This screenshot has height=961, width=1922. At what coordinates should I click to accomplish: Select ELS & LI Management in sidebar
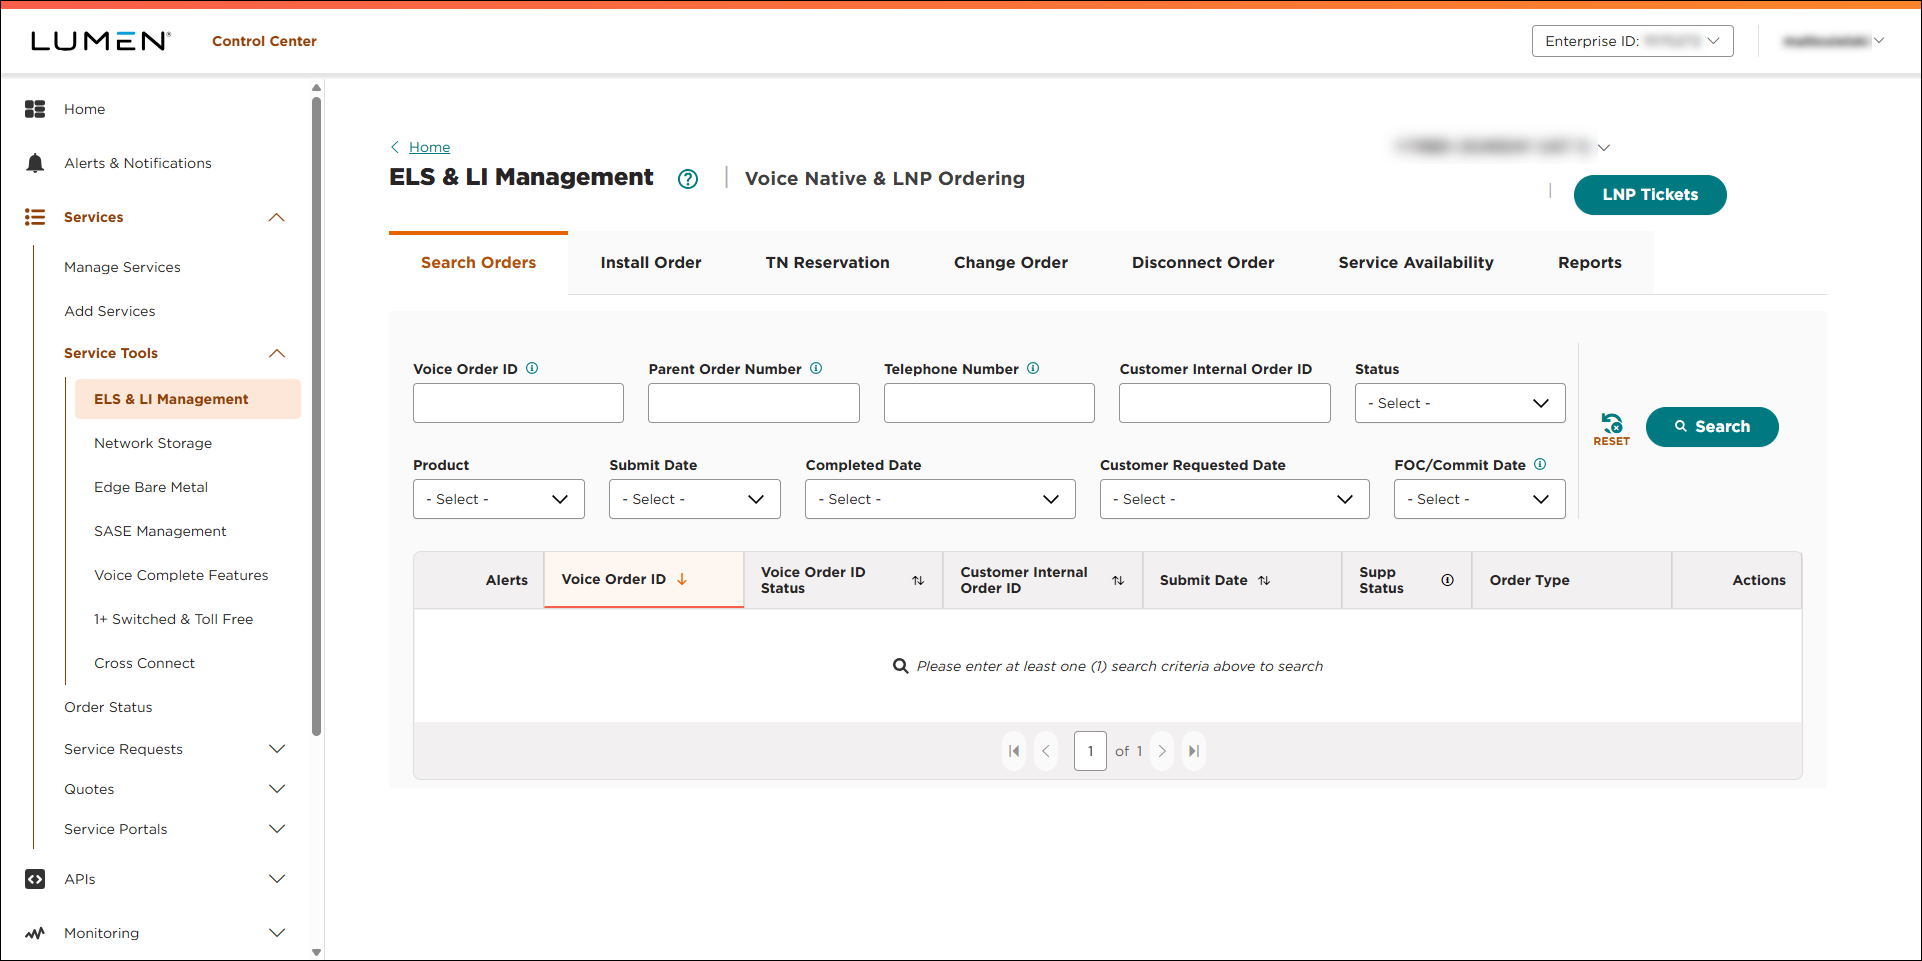coord(188,399)
